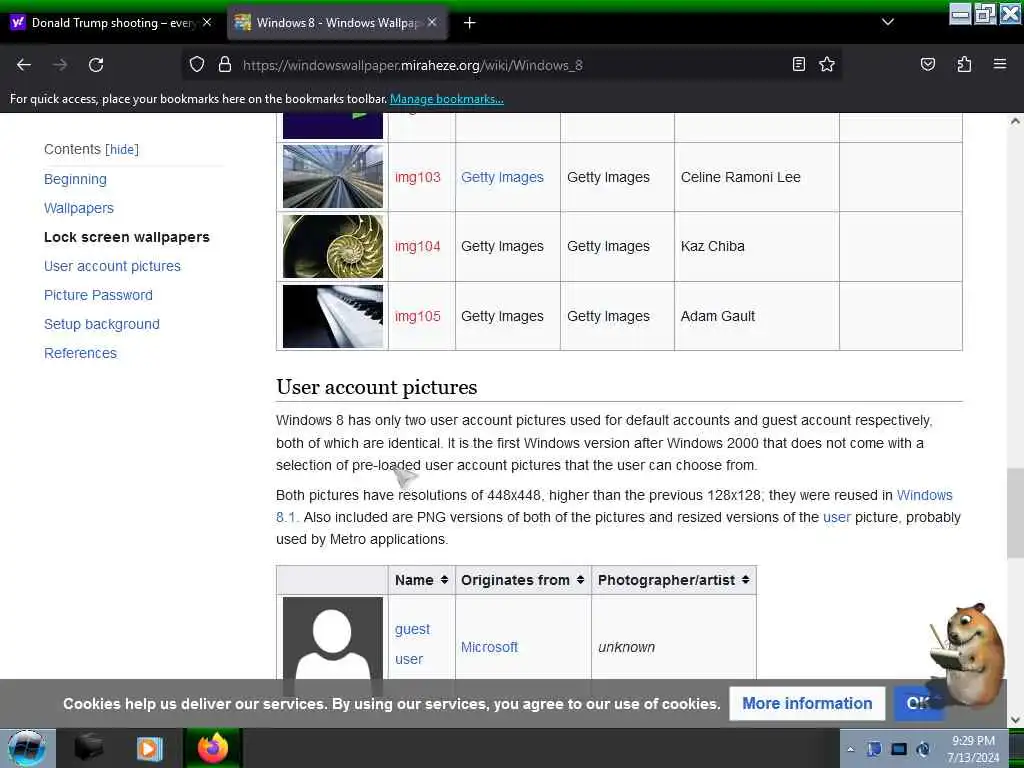Open the Manage bookmarks link
The width and height of the screenshot is (1024, 768).
[447, 99]
